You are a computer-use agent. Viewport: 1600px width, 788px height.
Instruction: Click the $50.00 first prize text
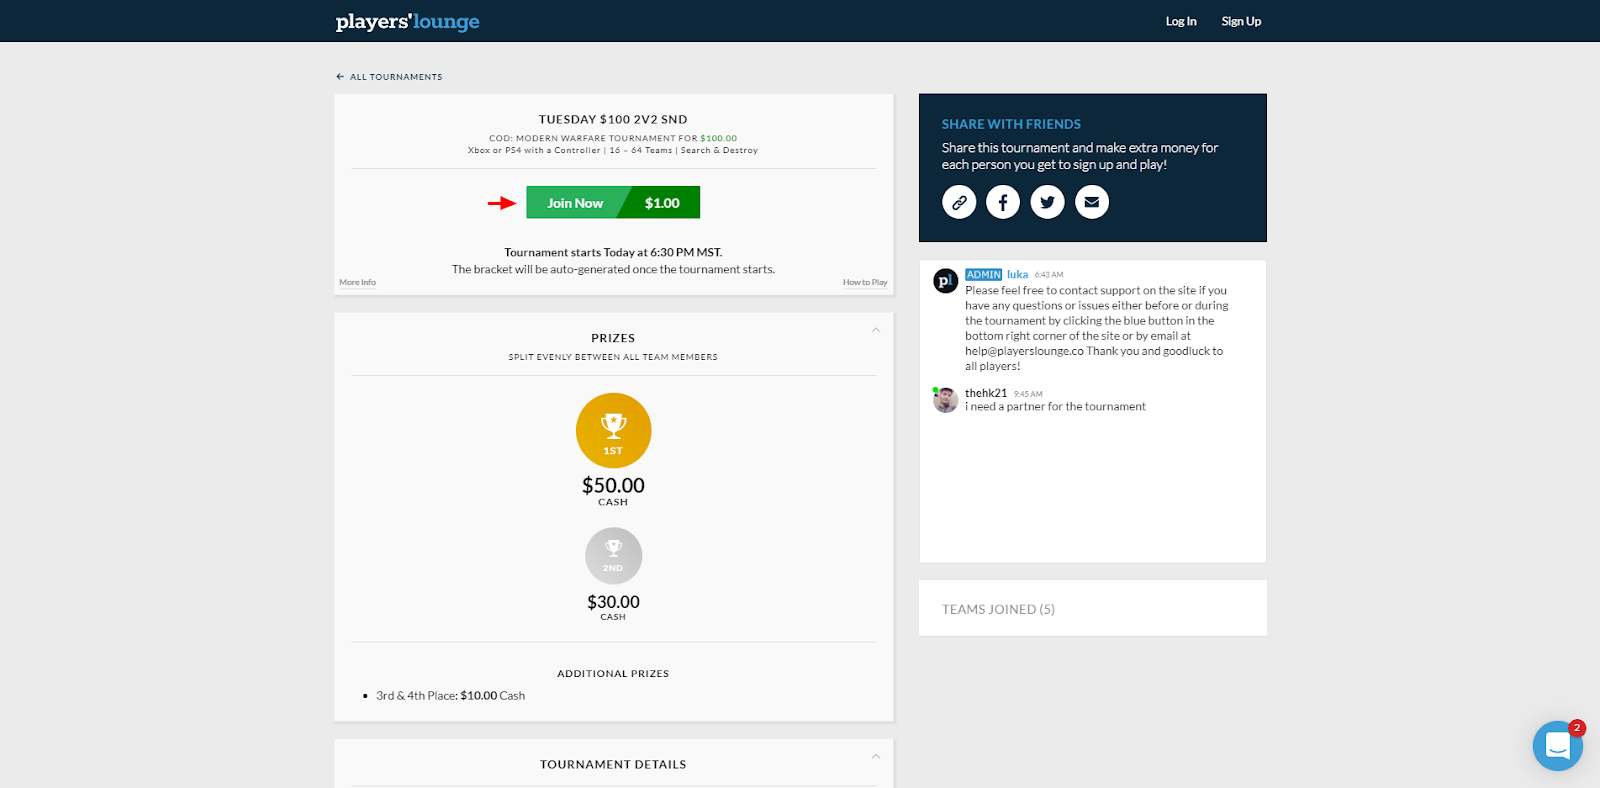tap(613, 486)
